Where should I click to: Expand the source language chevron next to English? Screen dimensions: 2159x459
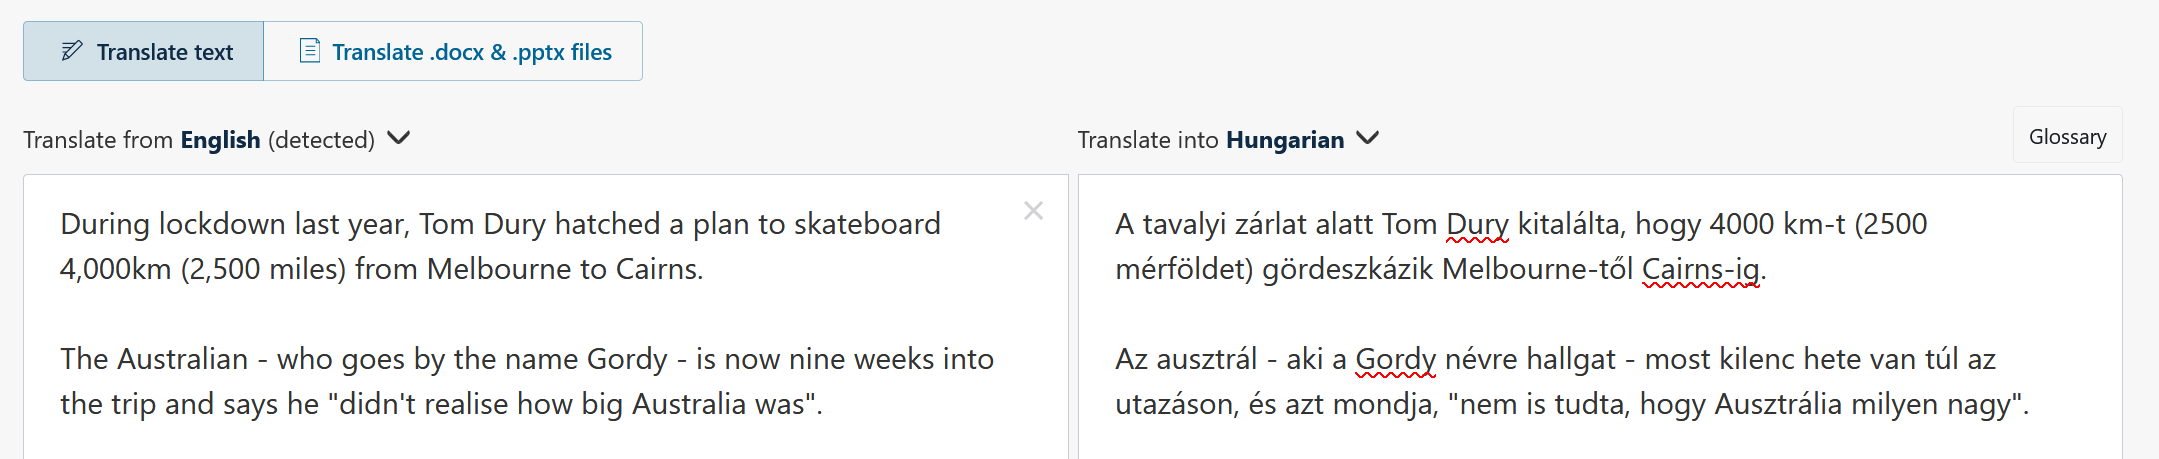click(x=398, y=138)
